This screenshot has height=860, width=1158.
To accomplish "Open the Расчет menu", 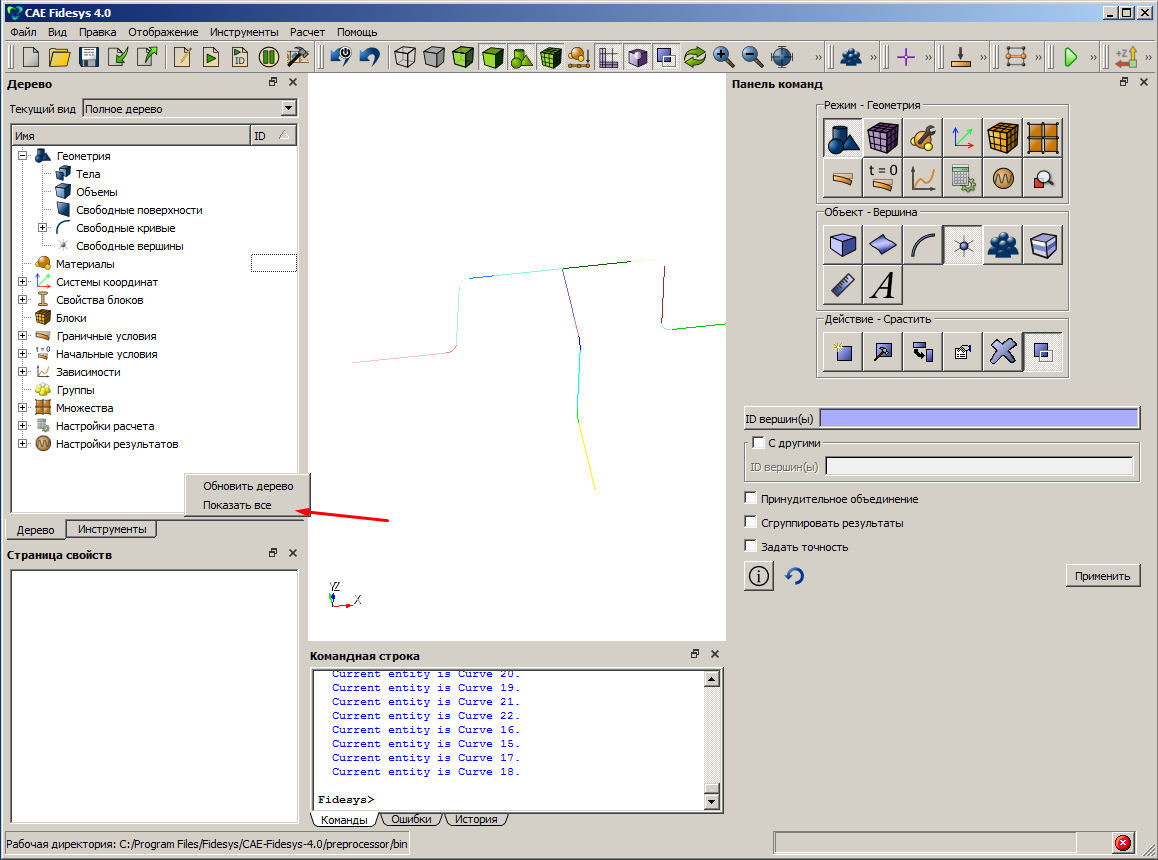I will pyautogui.click(x=307, y=32).
